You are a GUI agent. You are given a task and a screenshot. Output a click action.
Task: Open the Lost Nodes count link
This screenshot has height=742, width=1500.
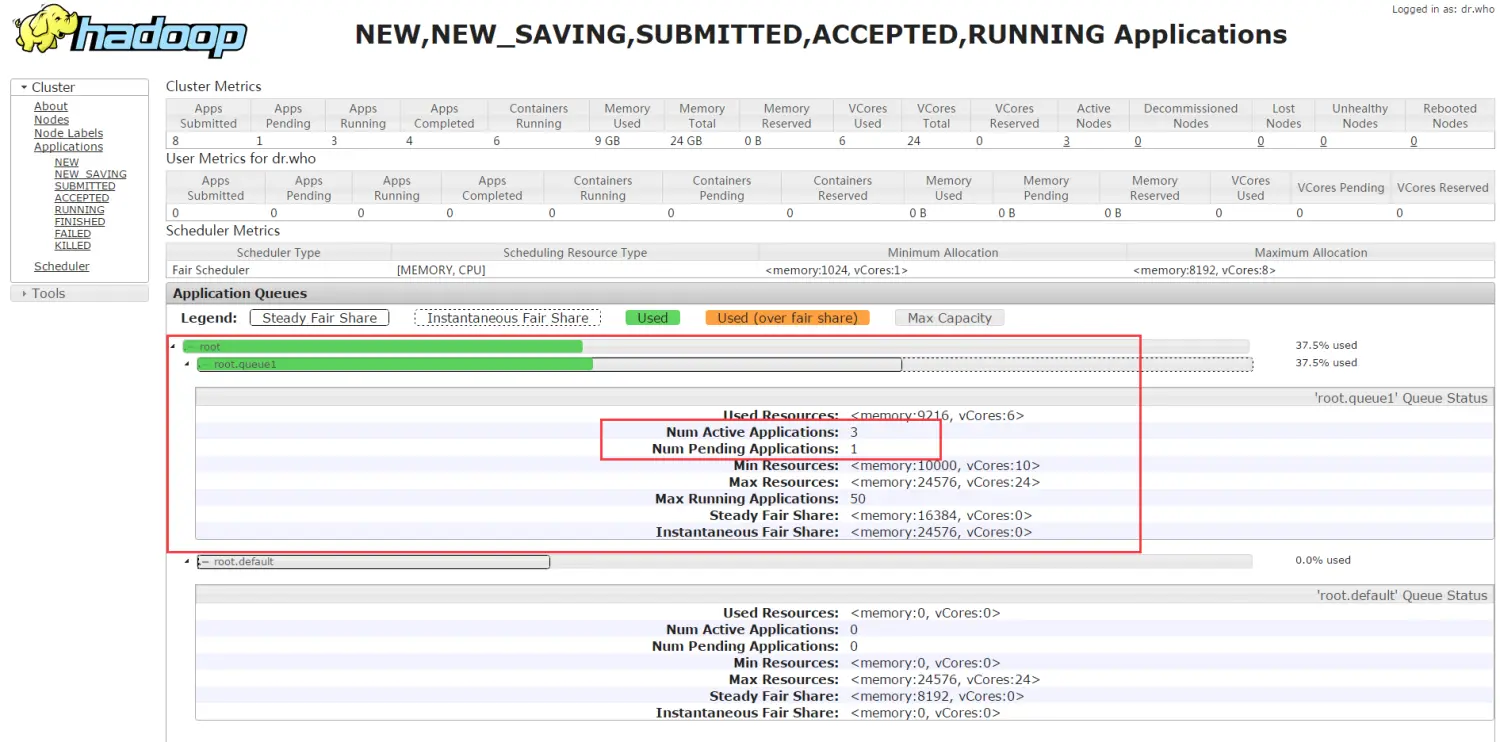point(1261,141)
